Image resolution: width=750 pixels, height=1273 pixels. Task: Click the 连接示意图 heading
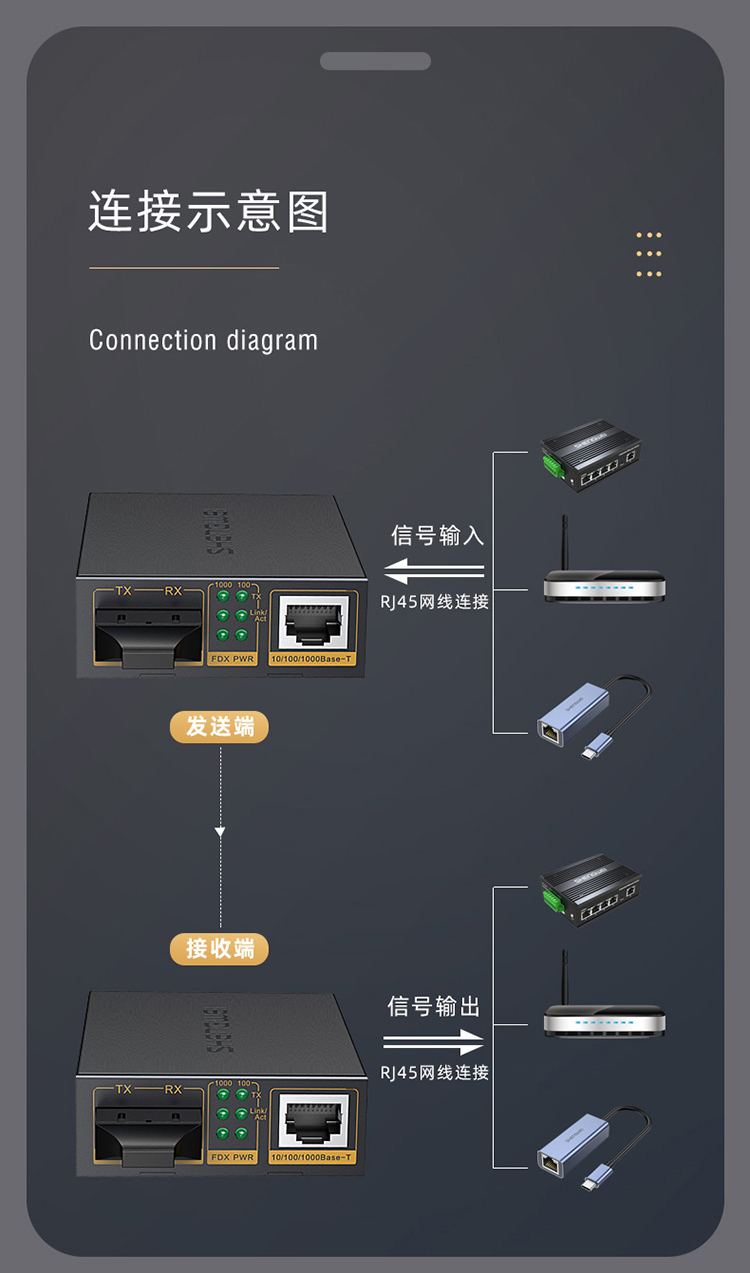click(x=209, y=211)
